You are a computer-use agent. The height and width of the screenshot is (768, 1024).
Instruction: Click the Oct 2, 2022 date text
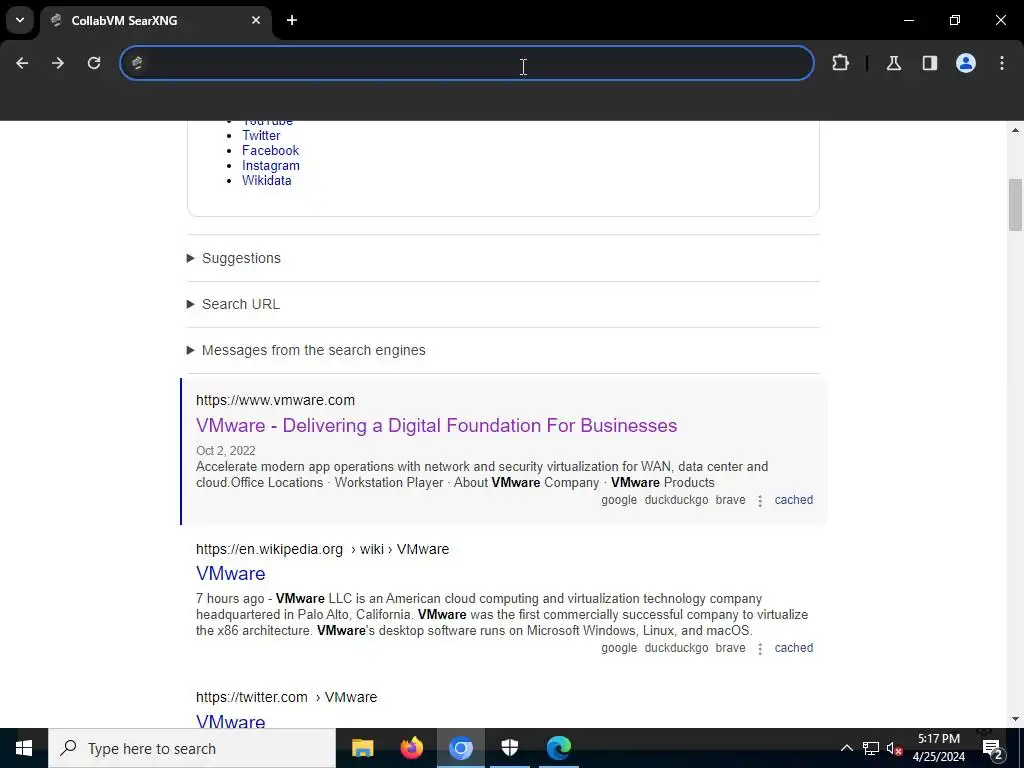pyautogui.click(x=225, y=451)
